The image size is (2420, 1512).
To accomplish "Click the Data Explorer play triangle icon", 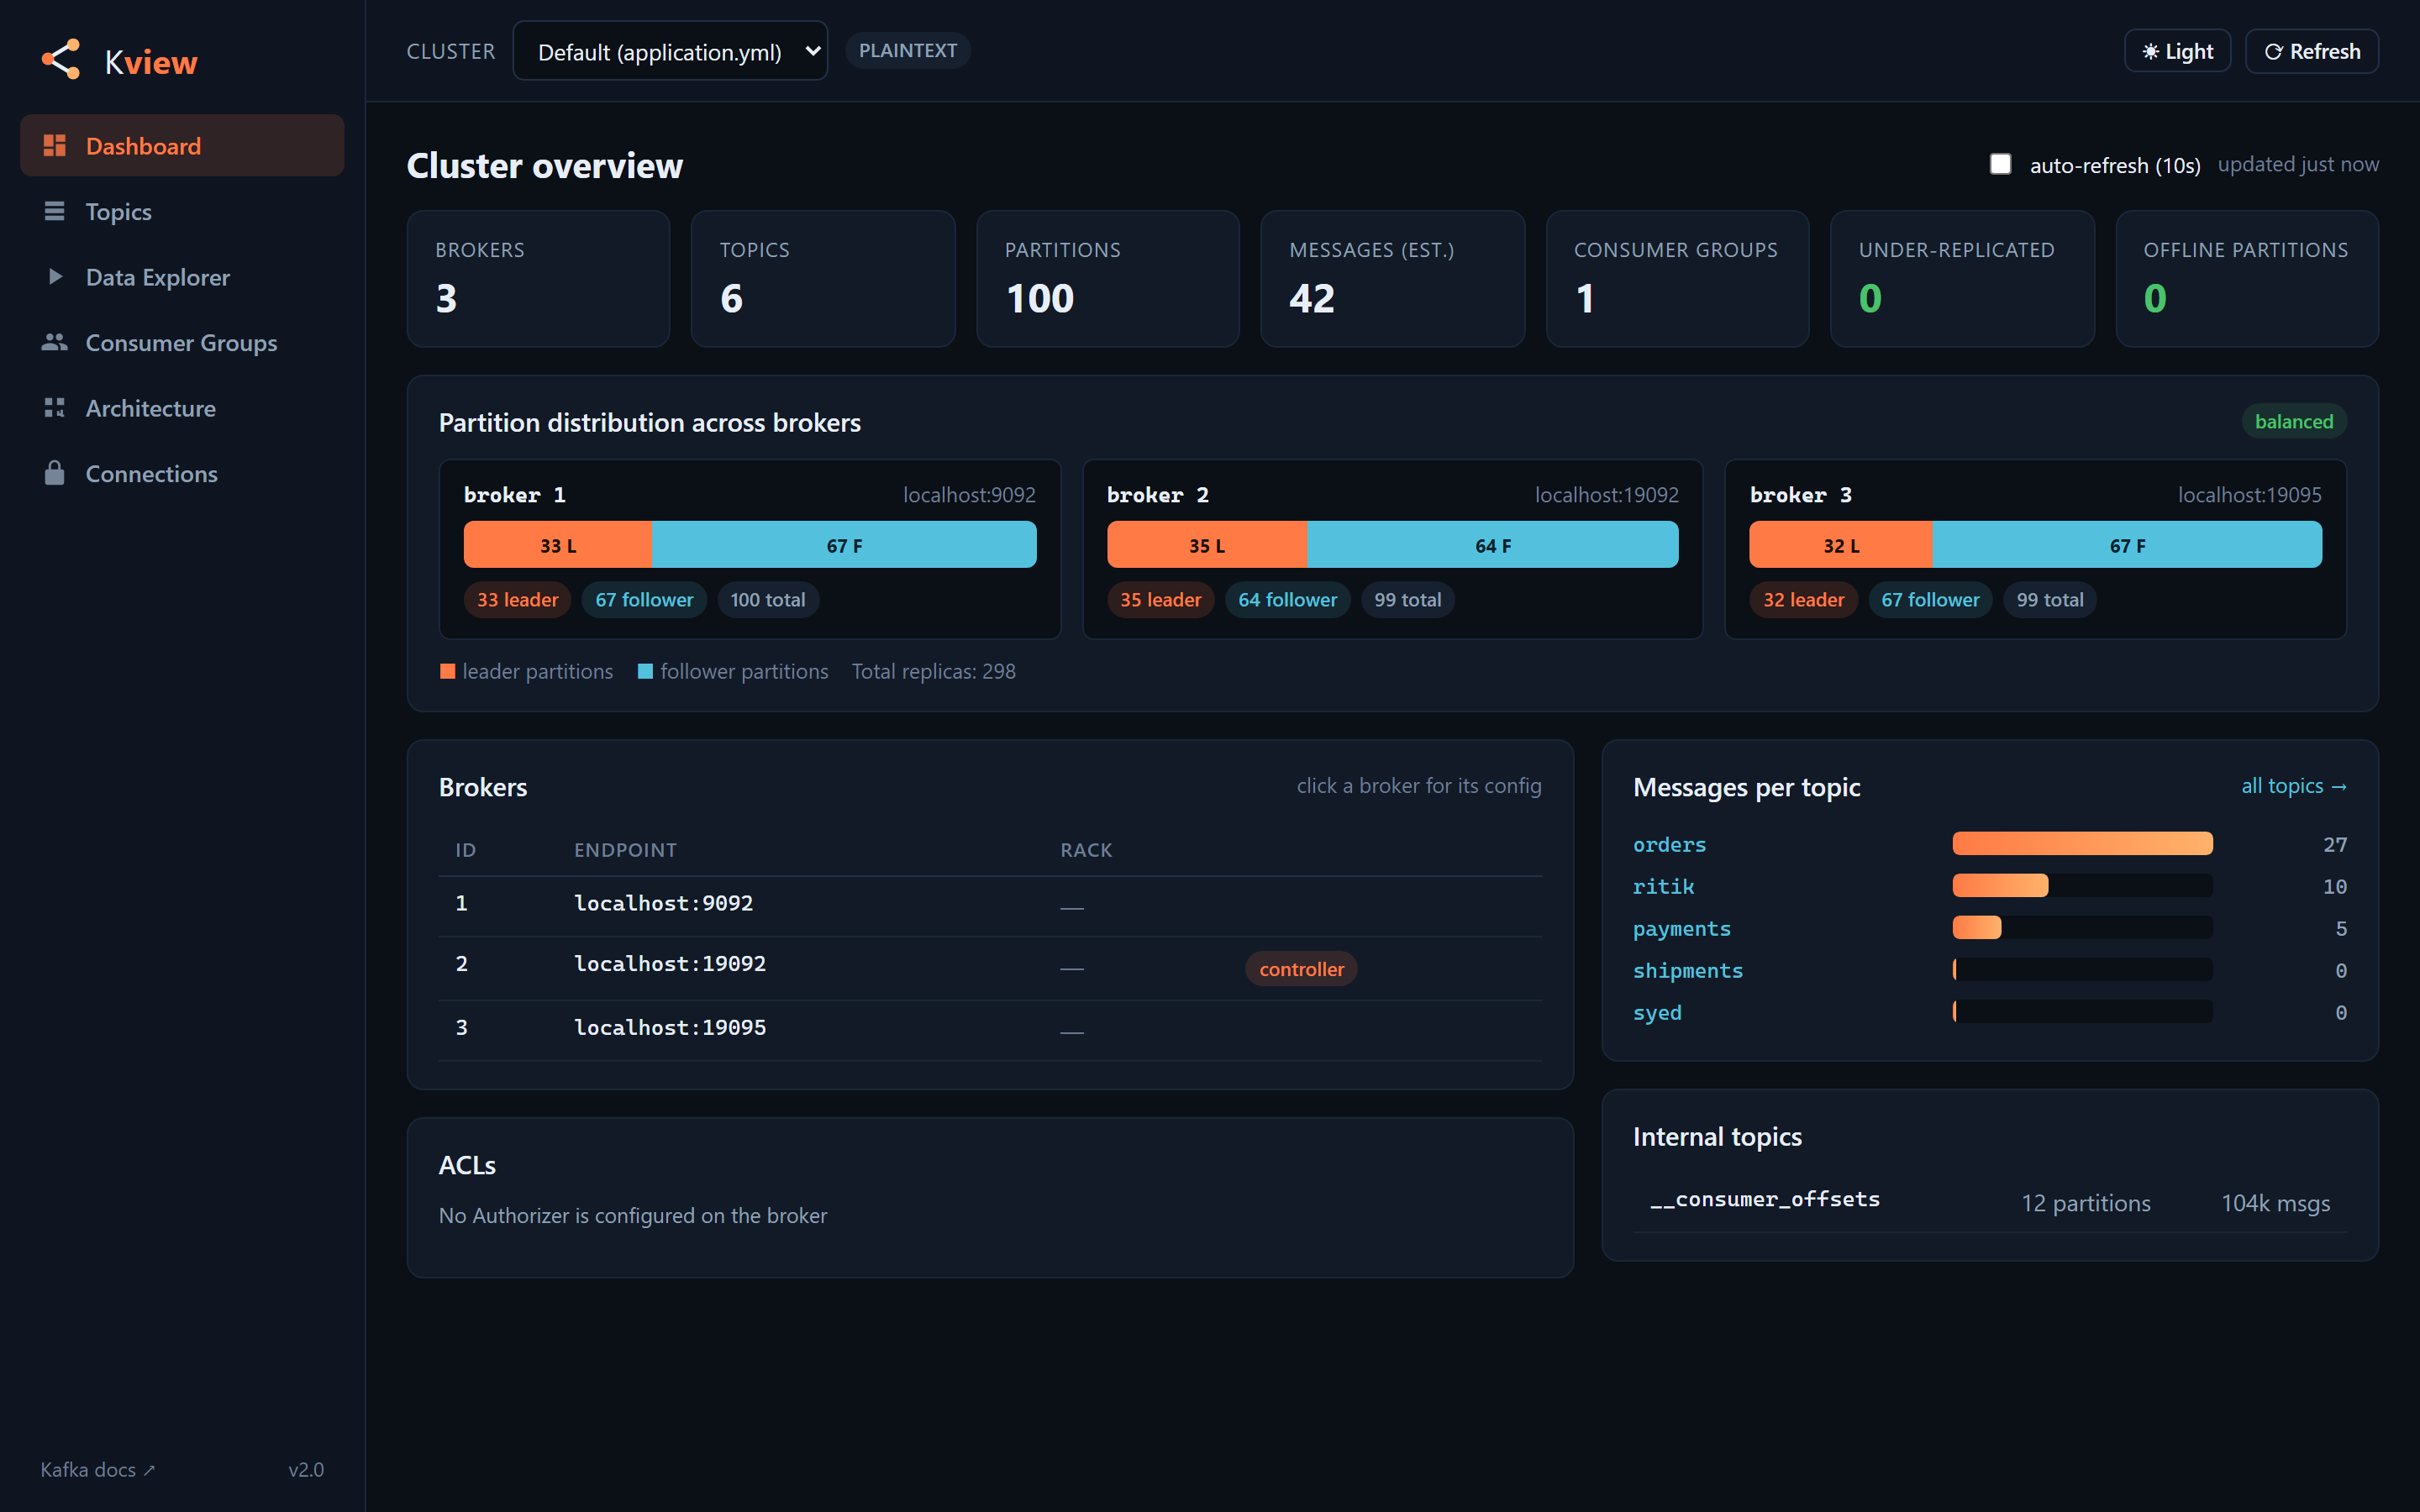I will [56, 276].
